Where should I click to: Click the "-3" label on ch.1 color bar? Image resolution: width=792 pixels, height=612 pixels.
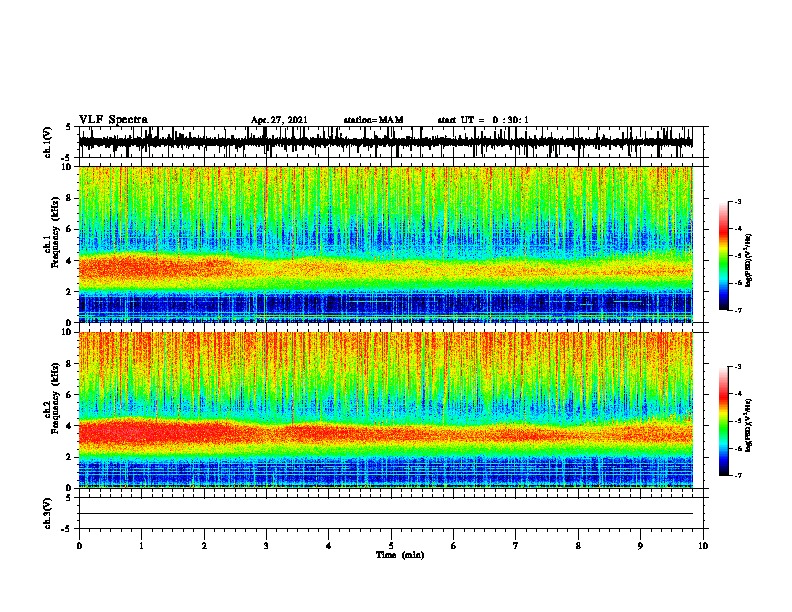[737, 202]
